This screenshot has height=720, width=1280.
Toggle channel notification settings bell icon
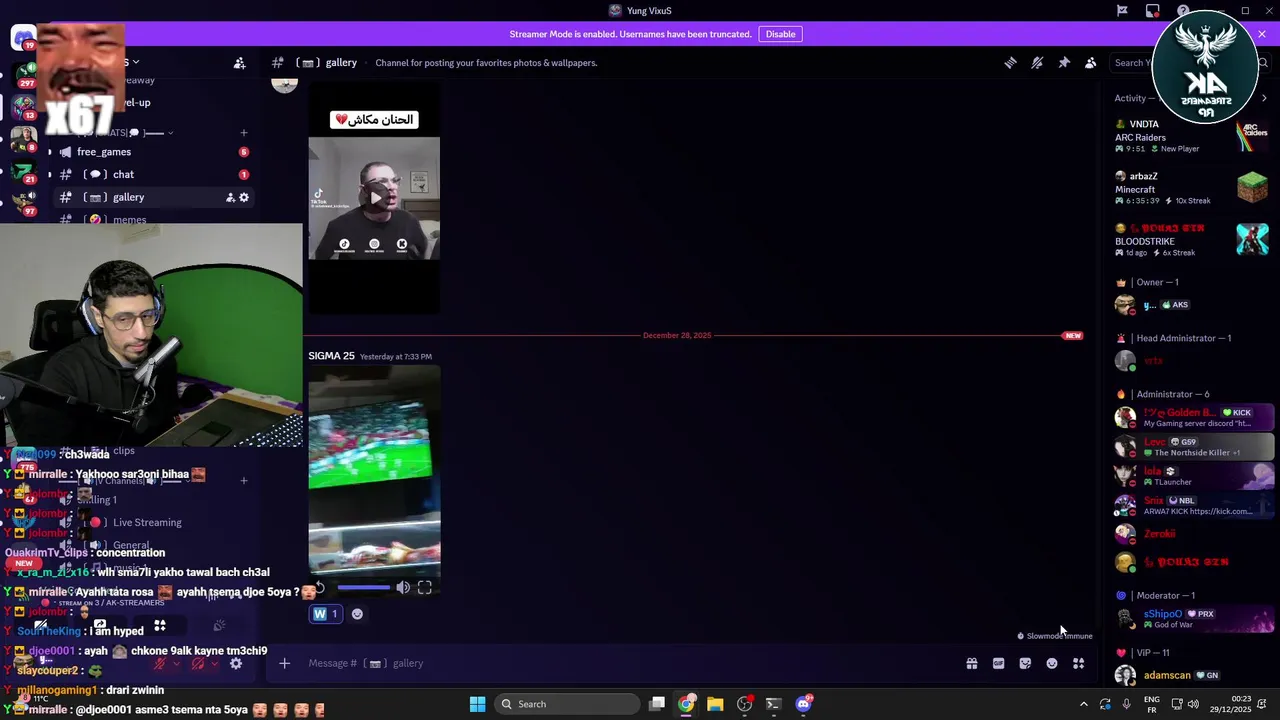click(x=1037, y=63)
